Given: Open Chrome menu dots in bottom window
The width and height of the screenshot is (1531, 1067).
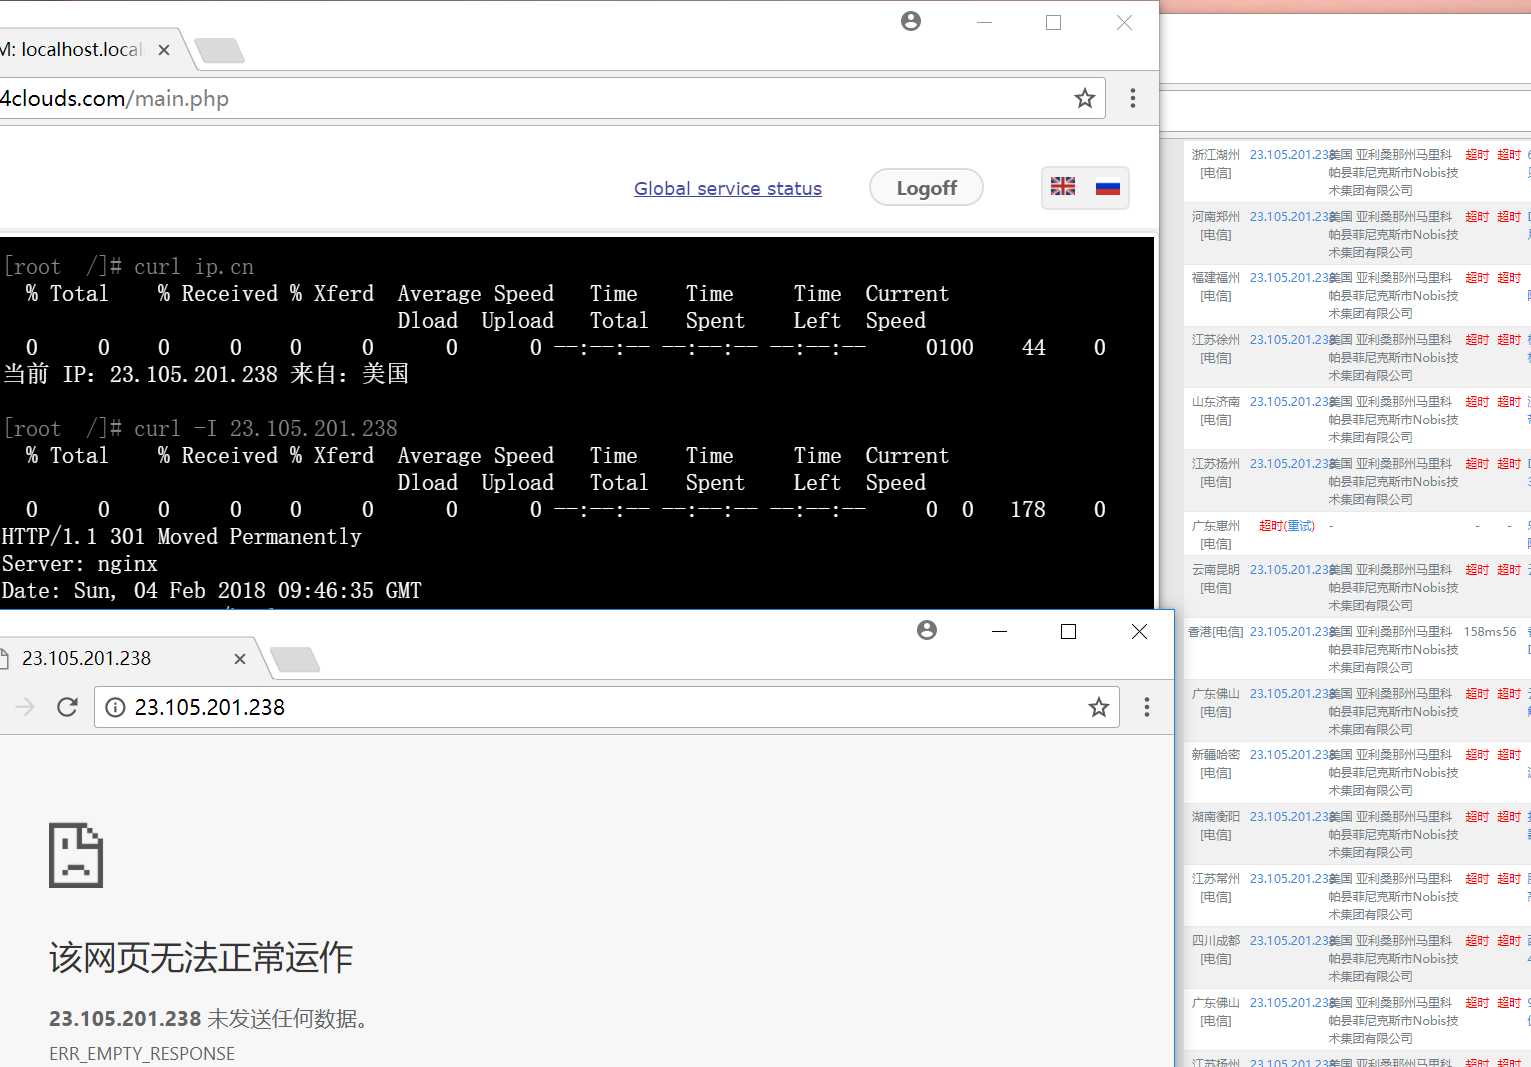Looking at the screenshot, I should click(x=1147, y=707).
